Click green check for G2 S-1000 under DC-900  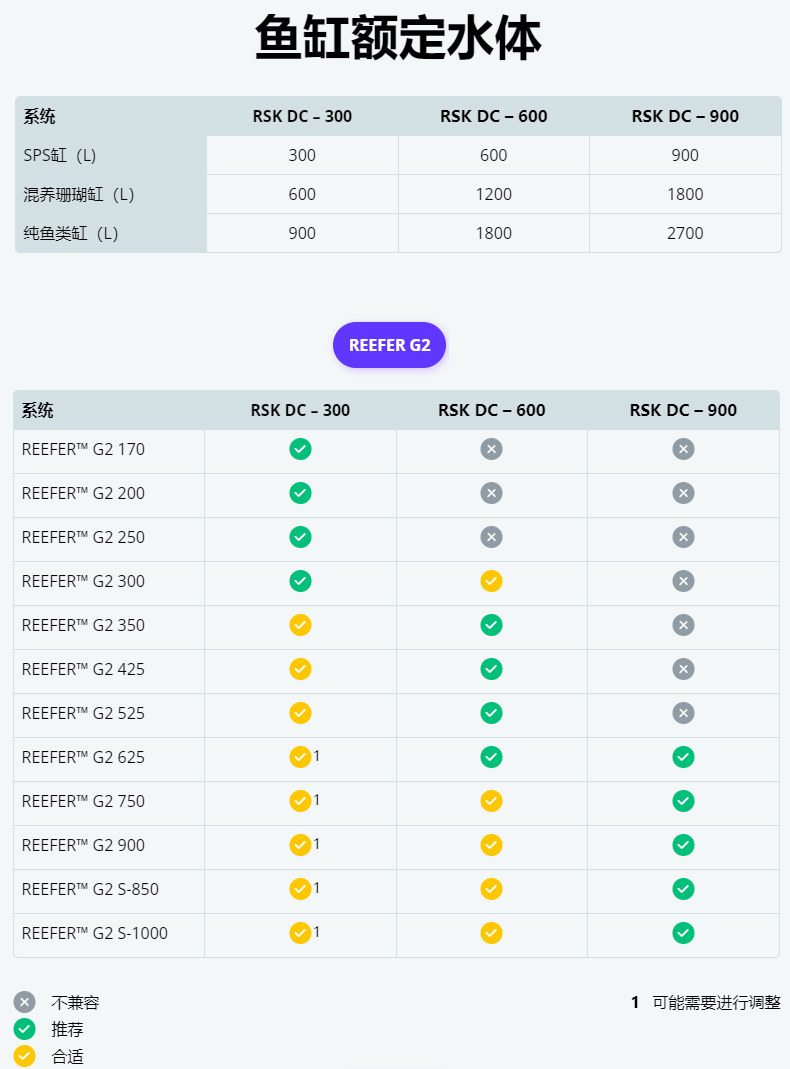[x=683, y=933]
